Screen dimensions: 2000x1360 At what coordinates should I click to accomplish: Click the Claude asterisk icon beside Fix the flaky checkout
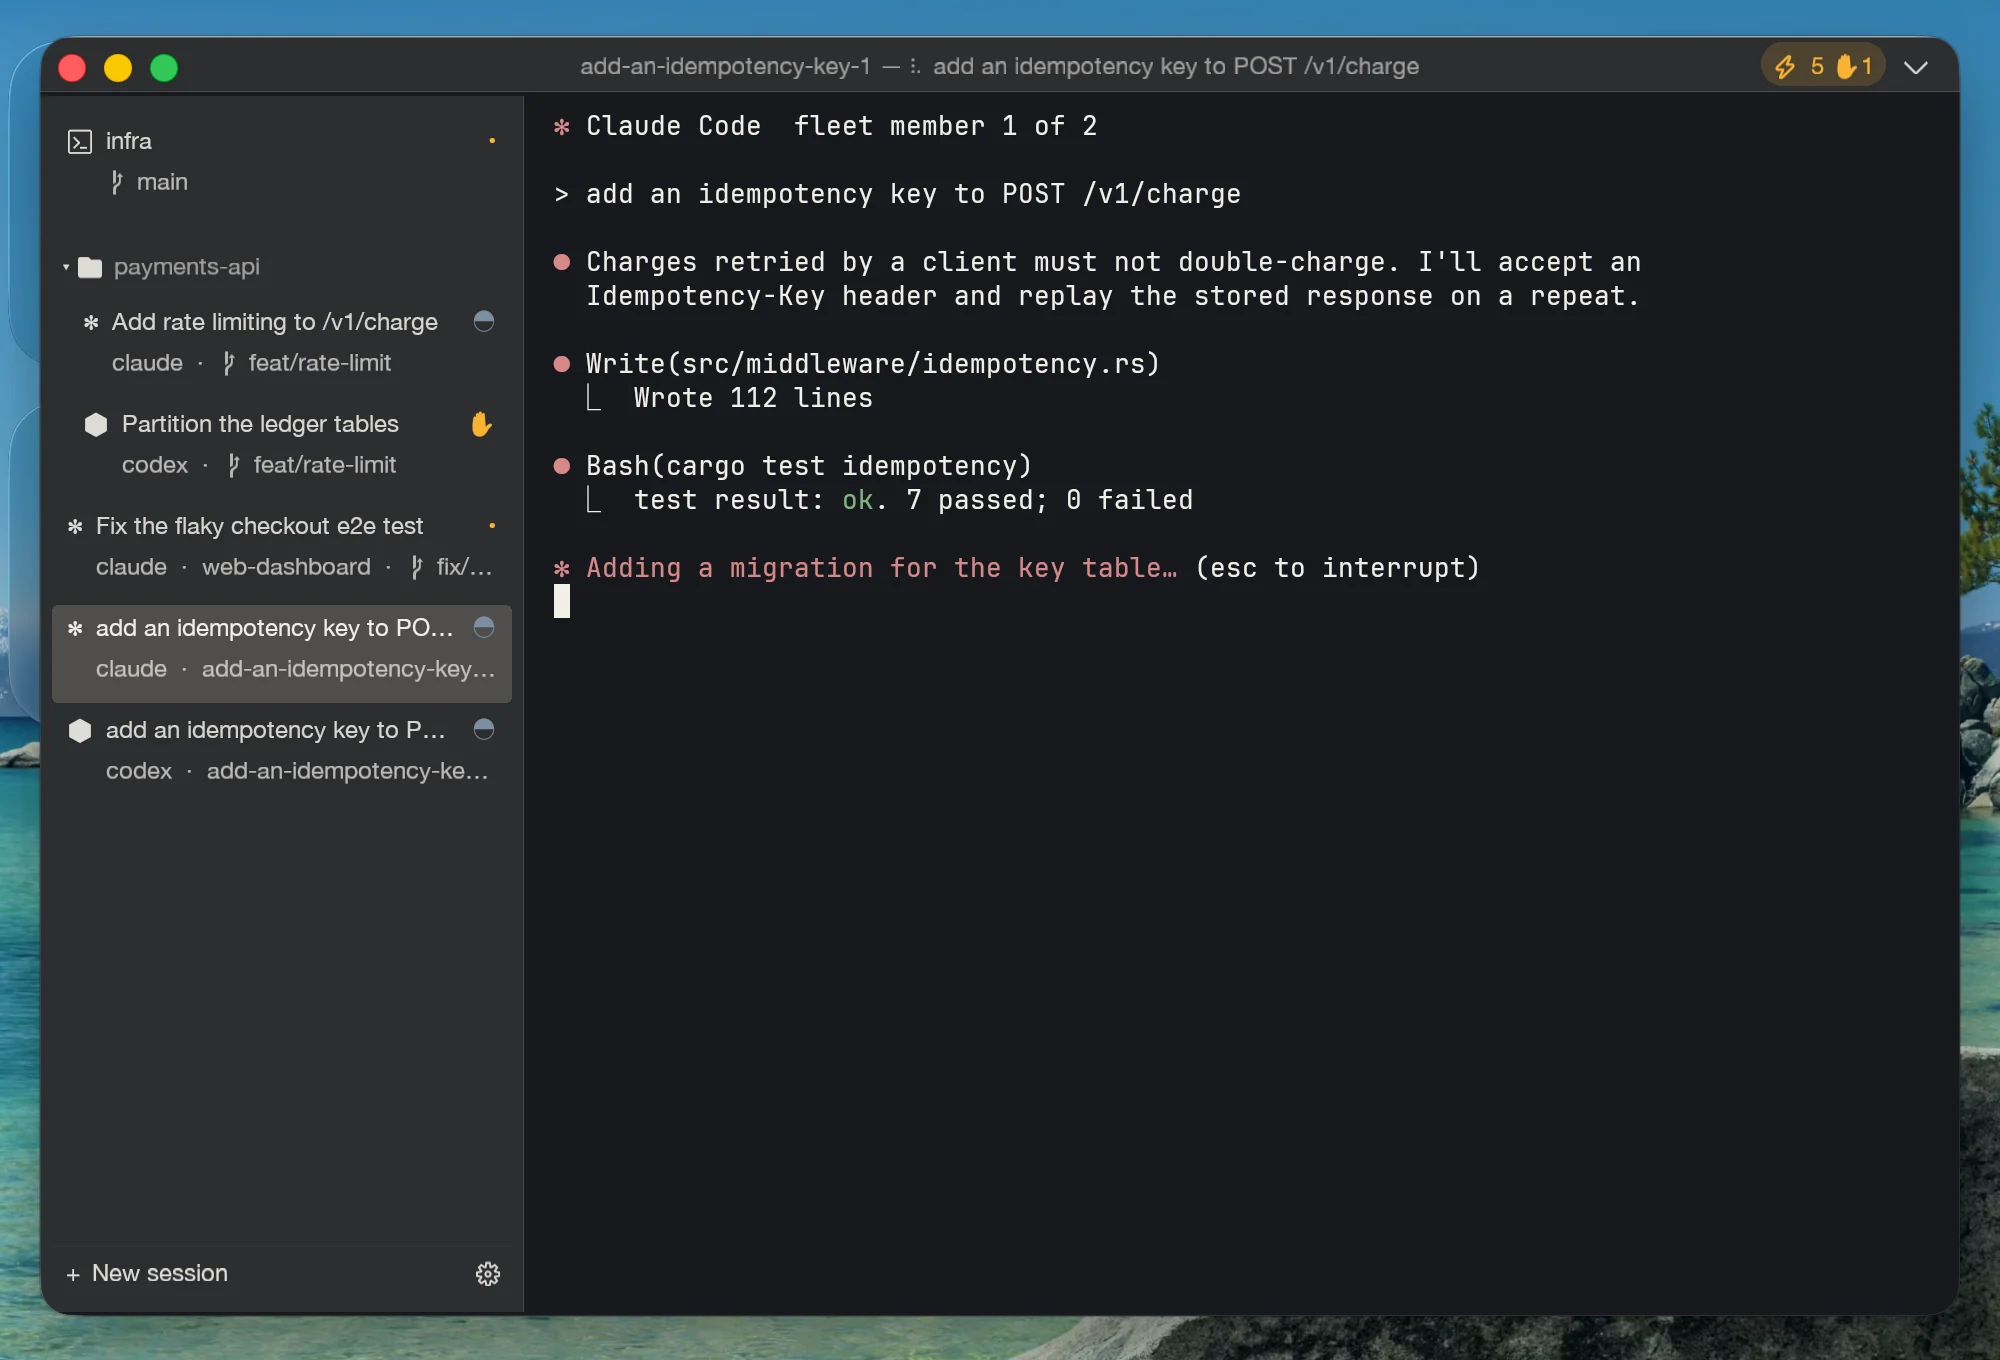click(75, 526)
